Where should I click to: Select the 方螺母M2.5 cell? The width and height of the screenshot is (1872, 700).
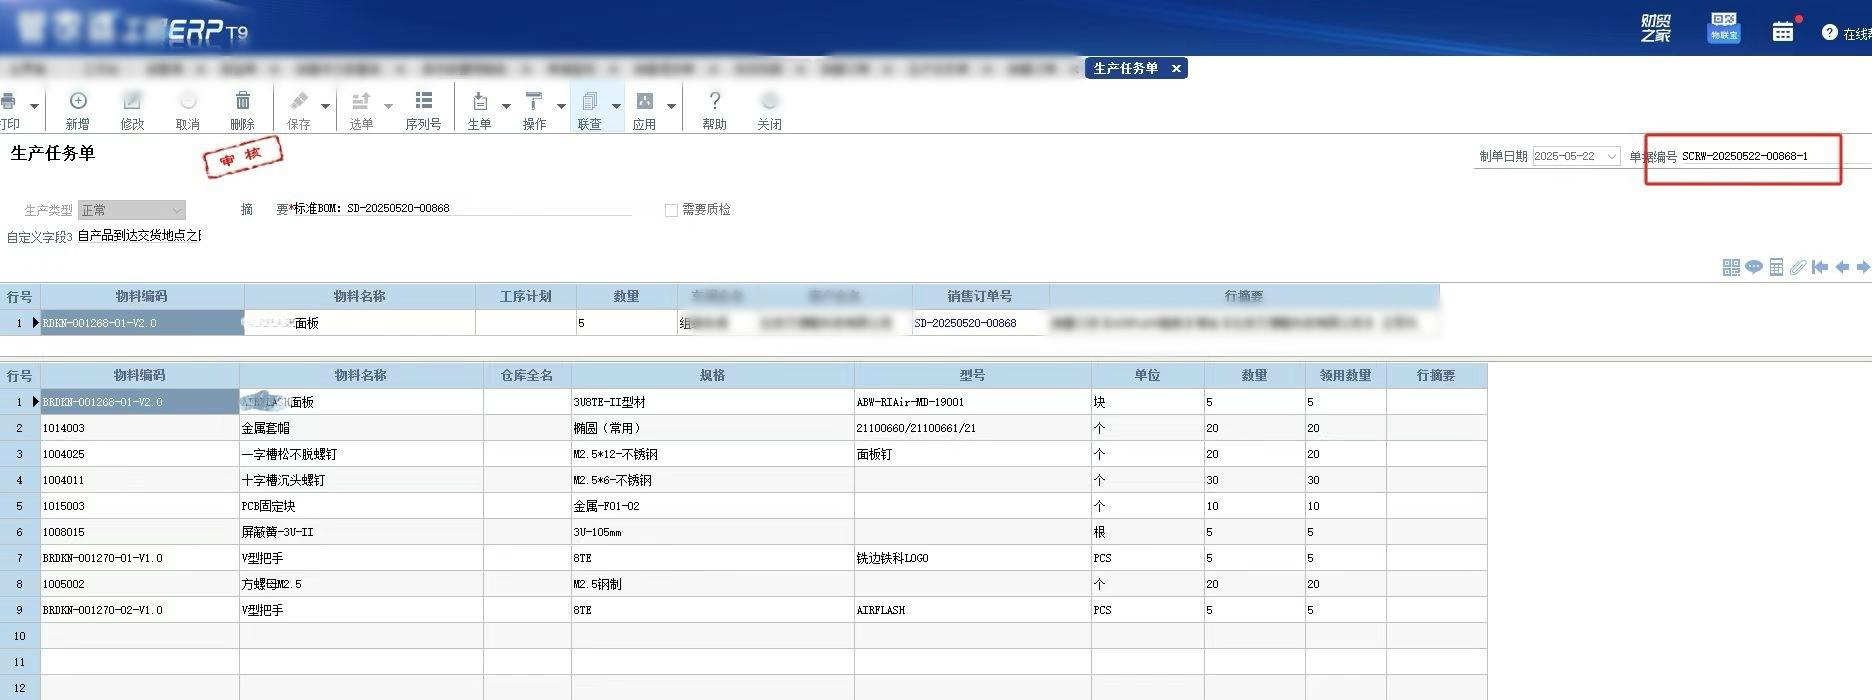coord(361,584)
